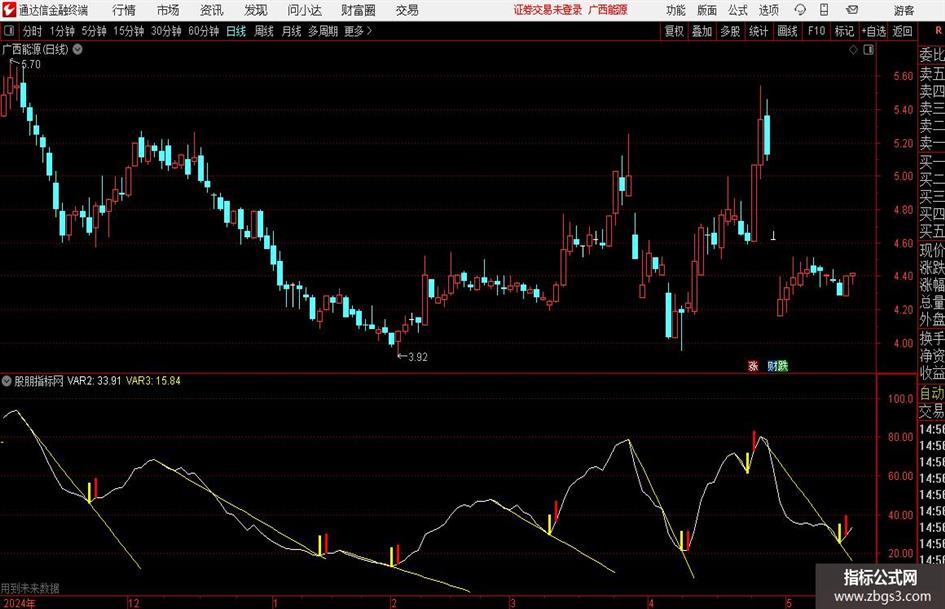Click the 广西能源 stock name in title bar
The width and height of the screenshot is (945, 609).
(x=608, y=10)
